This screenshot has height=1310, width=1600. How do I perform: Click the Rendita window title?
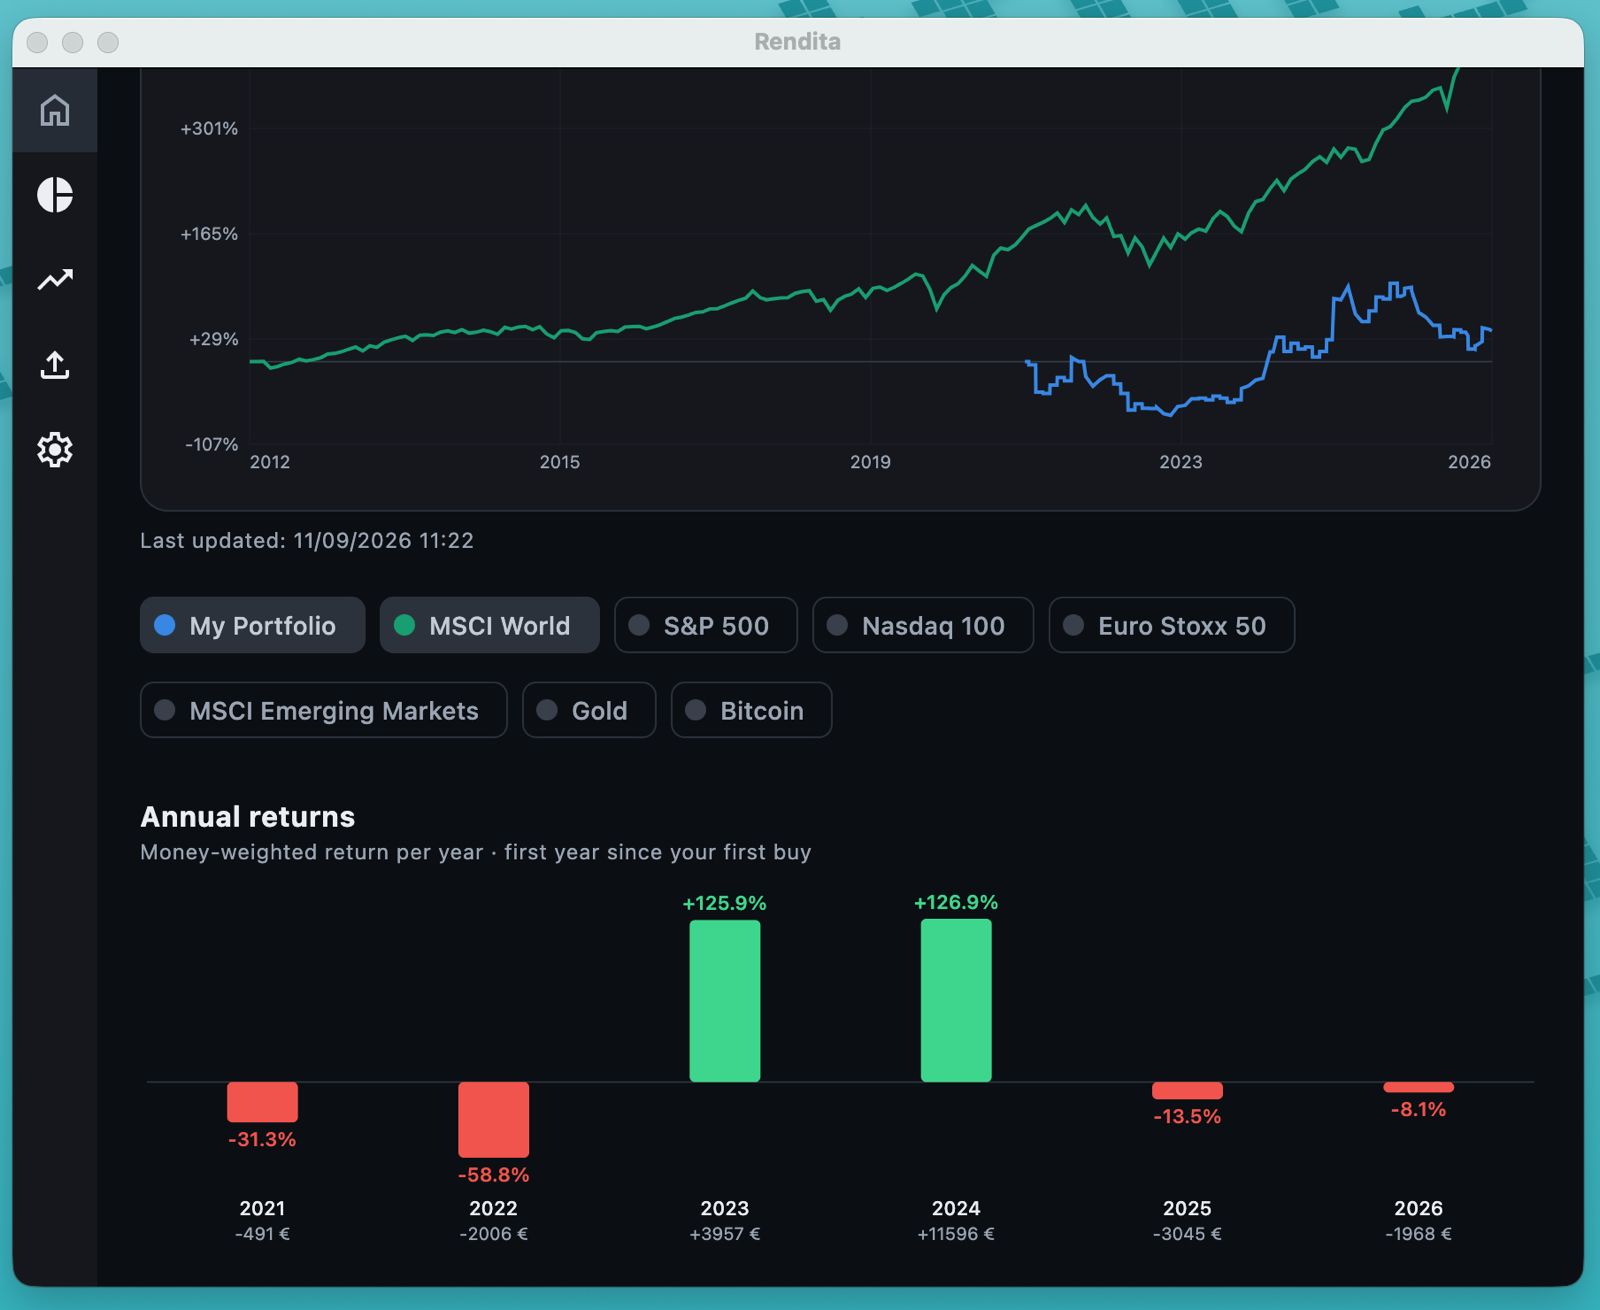[797, 42]
